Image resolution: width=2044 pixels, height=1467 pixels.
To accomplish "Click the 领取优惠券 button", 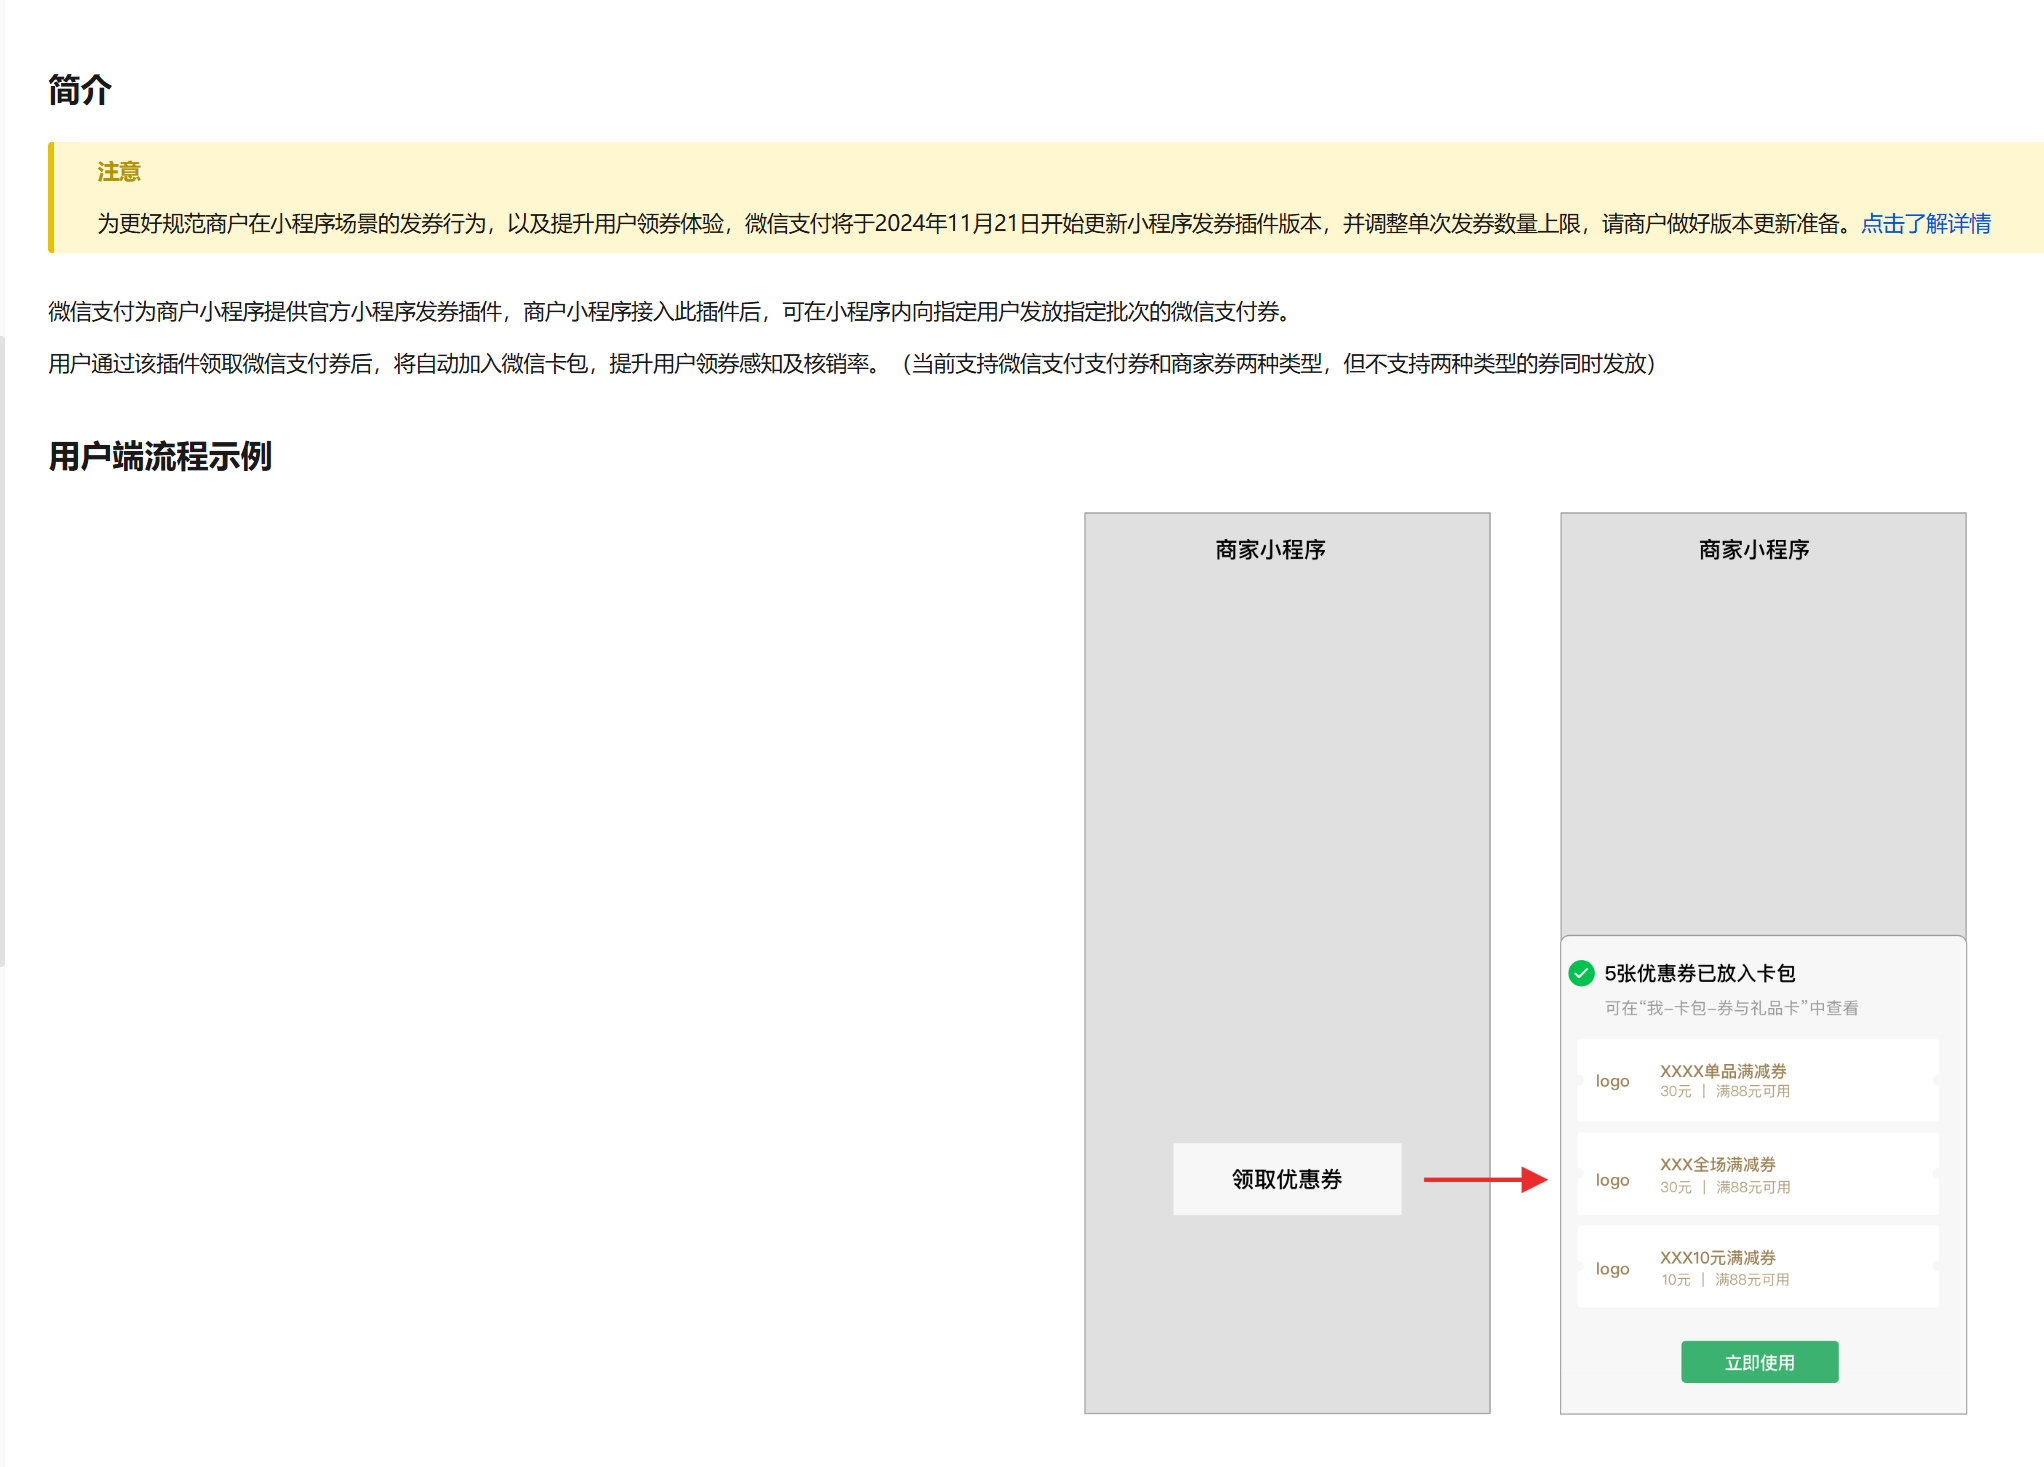I will pyautogui.click(x=1287, y=1179).
